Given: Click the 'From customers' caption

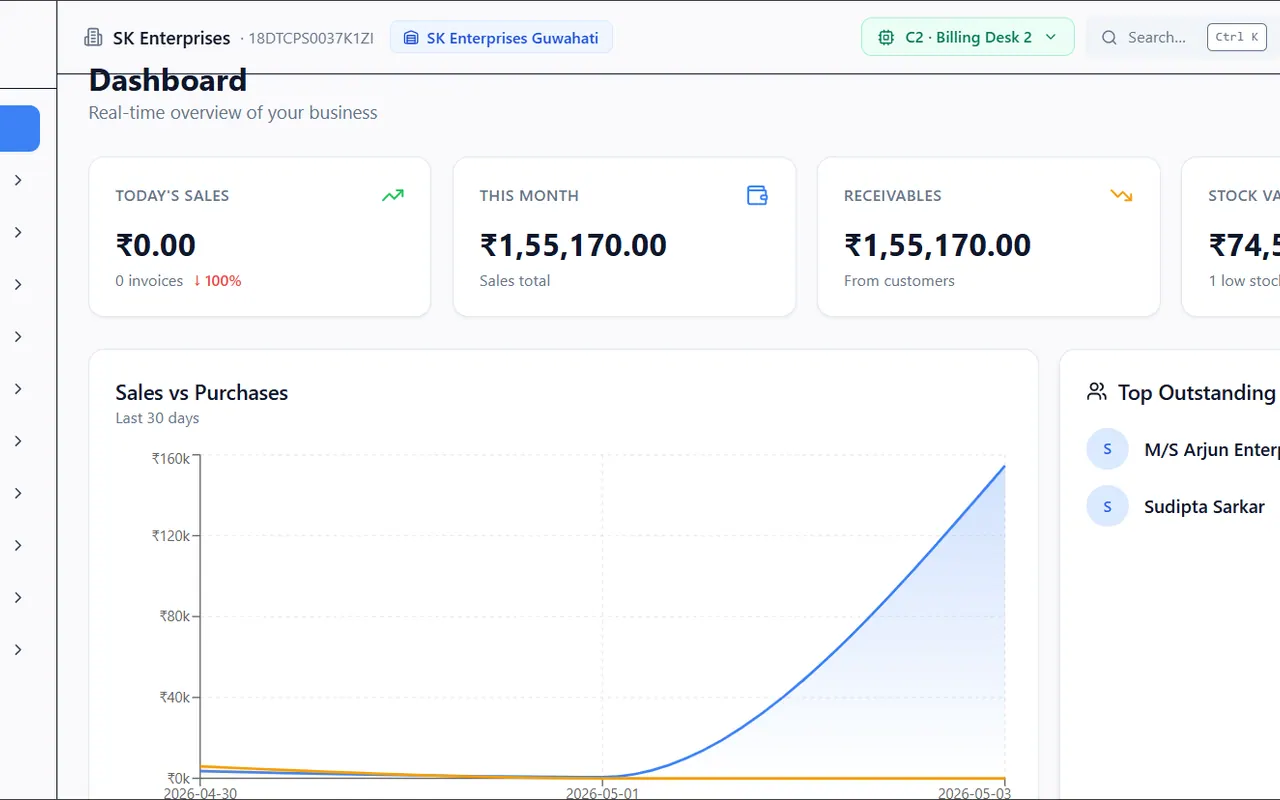Looking at the screenshot, I should (x=899, y=281).
